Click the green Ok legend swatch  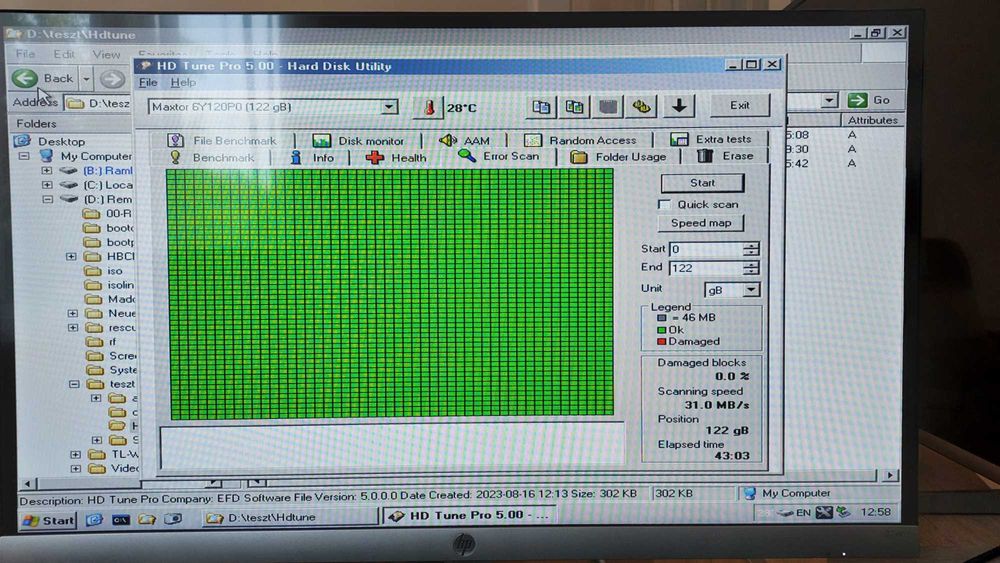(661, 330)
